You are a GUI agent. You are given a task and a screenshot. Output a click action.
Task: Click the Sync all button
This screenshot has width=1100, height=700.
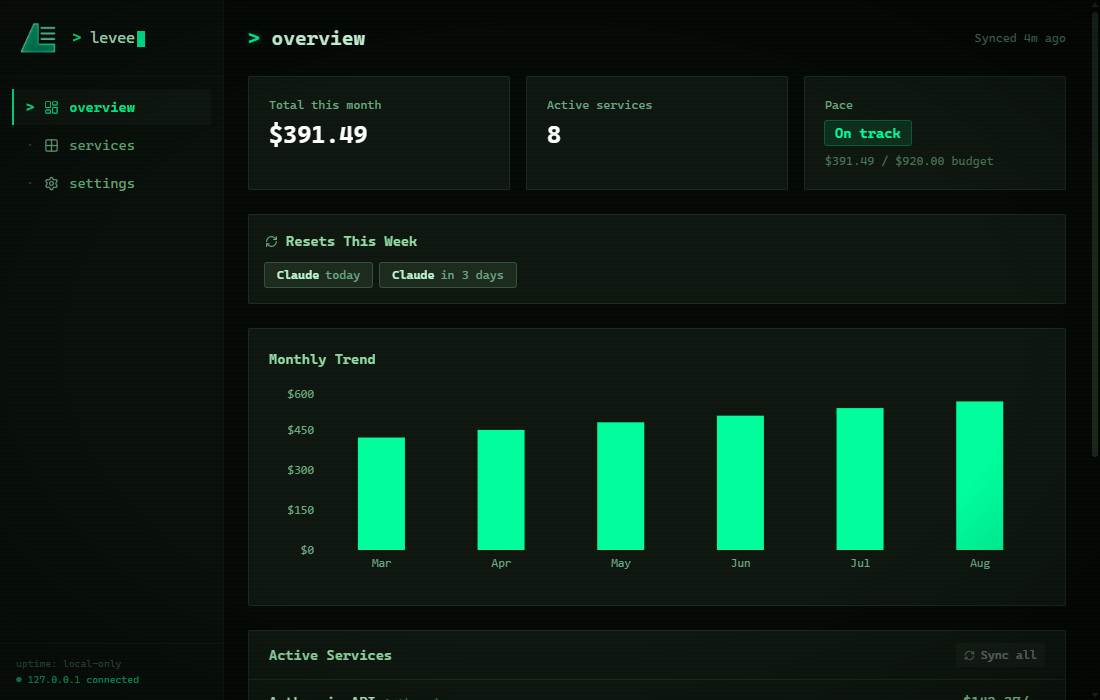(x=1000, y=655)
